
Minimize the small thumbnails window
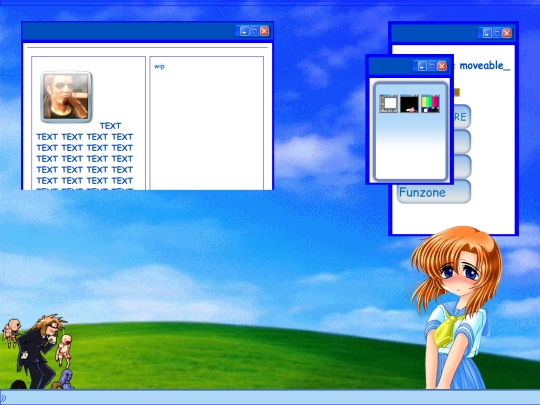point(422,66)
